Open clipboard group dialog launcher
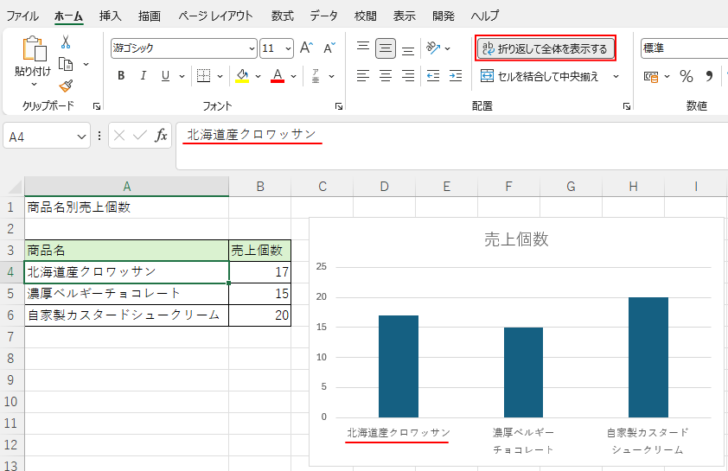This screenshot has height=471, width=728. 97,106
